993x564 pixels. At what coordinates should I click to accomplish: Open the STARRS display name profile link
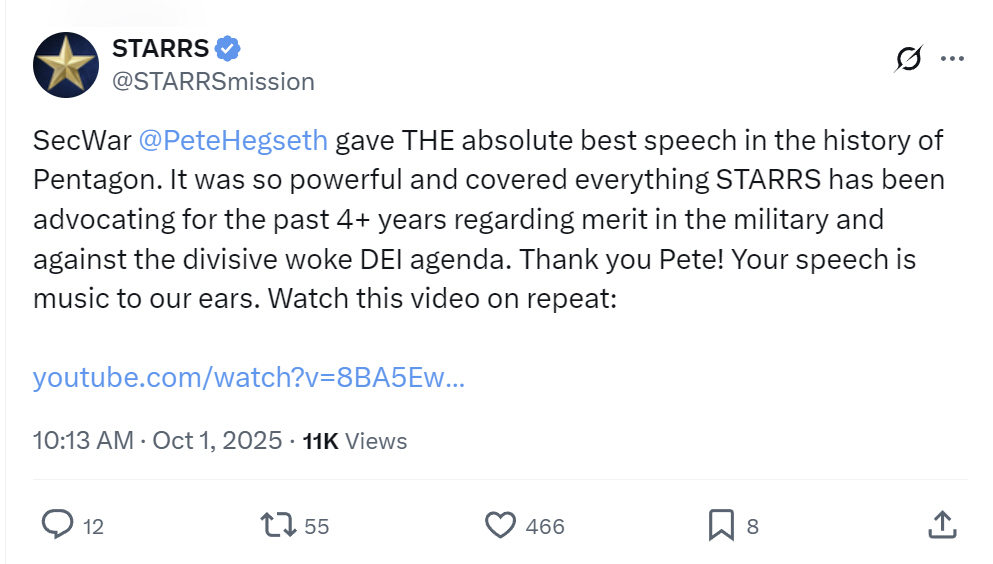pos(161,48)
